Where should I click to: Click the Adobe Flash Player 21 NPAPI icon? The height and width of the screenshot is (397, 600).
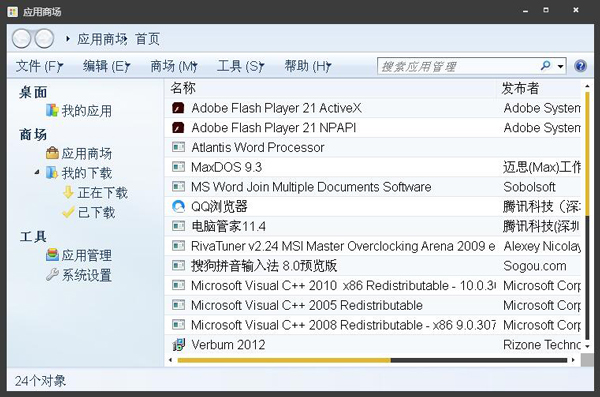coord(178,127)
